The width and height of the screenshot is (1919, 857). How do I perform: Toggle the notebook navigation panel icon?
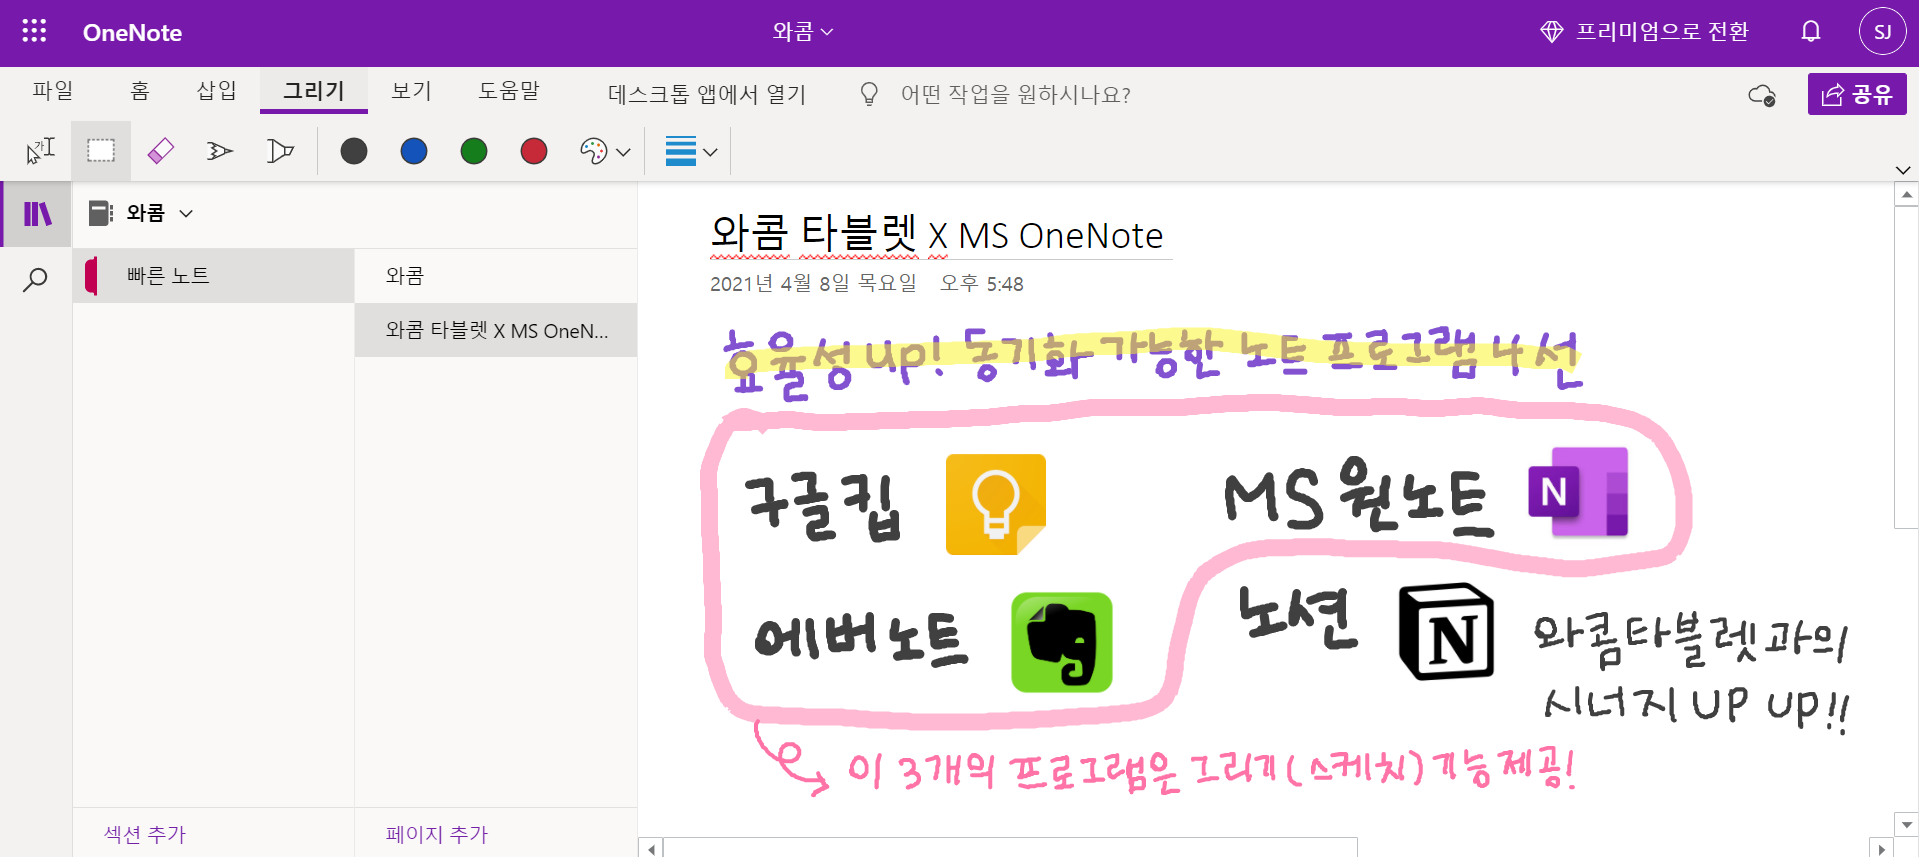tap(37, 213)
